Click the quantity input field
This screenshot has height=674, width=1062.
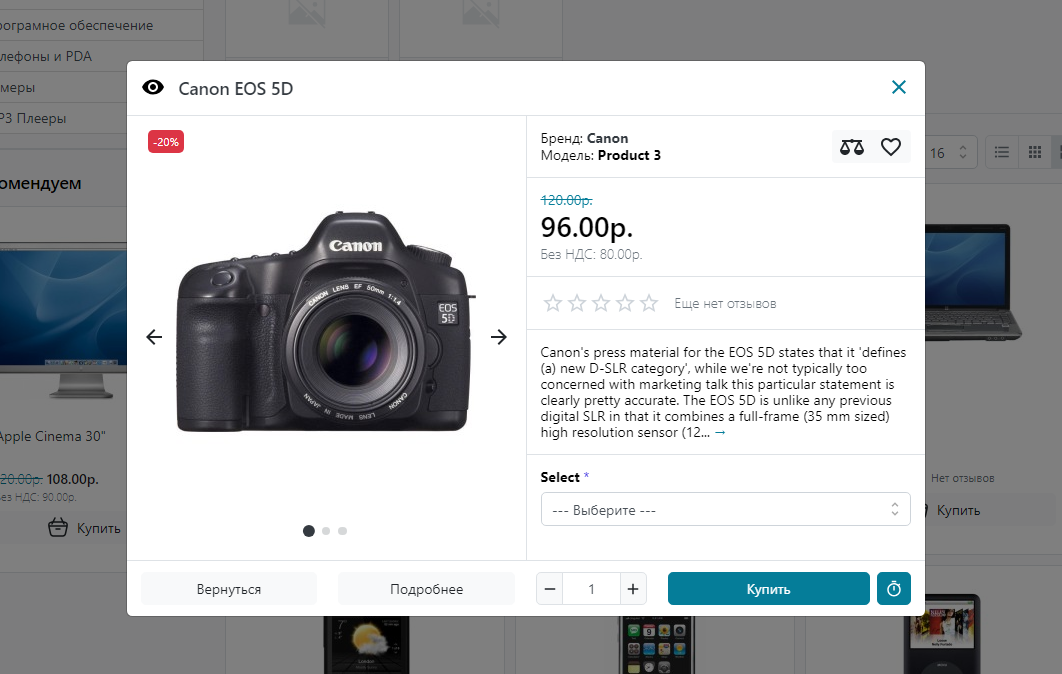click(591, 589)
